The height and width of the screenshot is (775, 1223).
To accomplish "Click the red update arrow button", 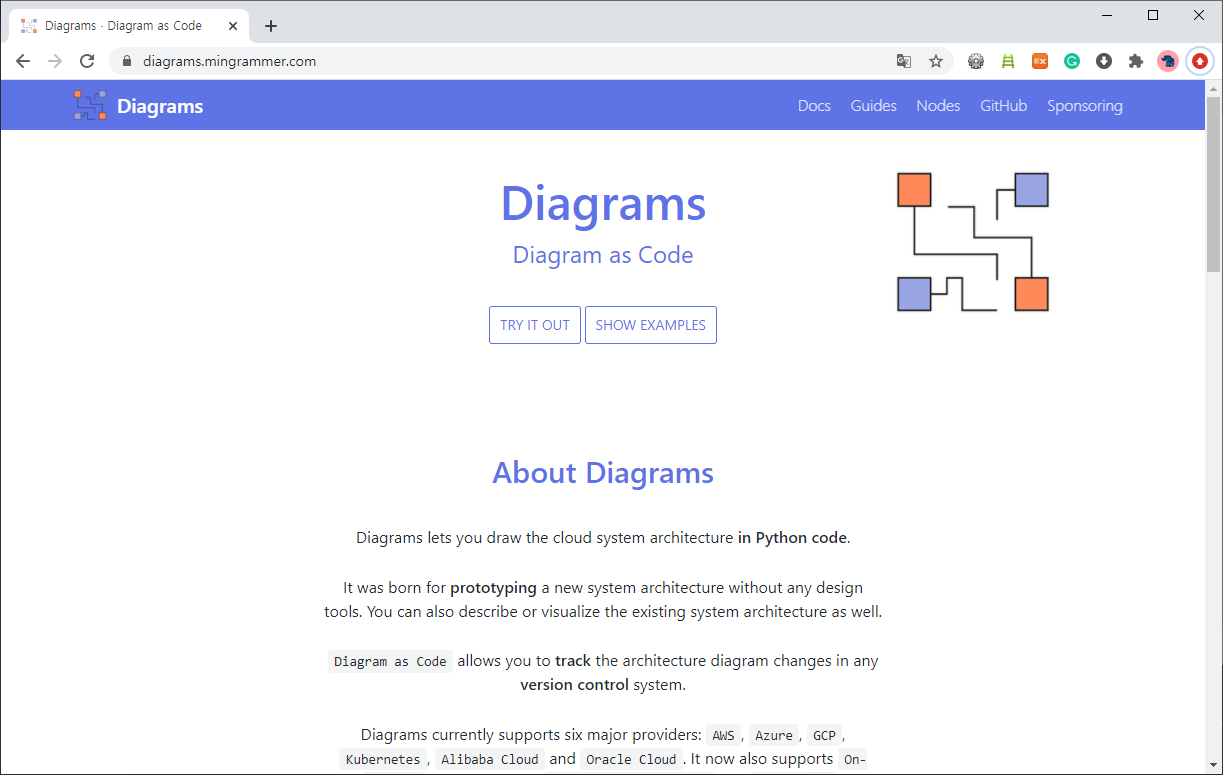I will click(1200, 61).
